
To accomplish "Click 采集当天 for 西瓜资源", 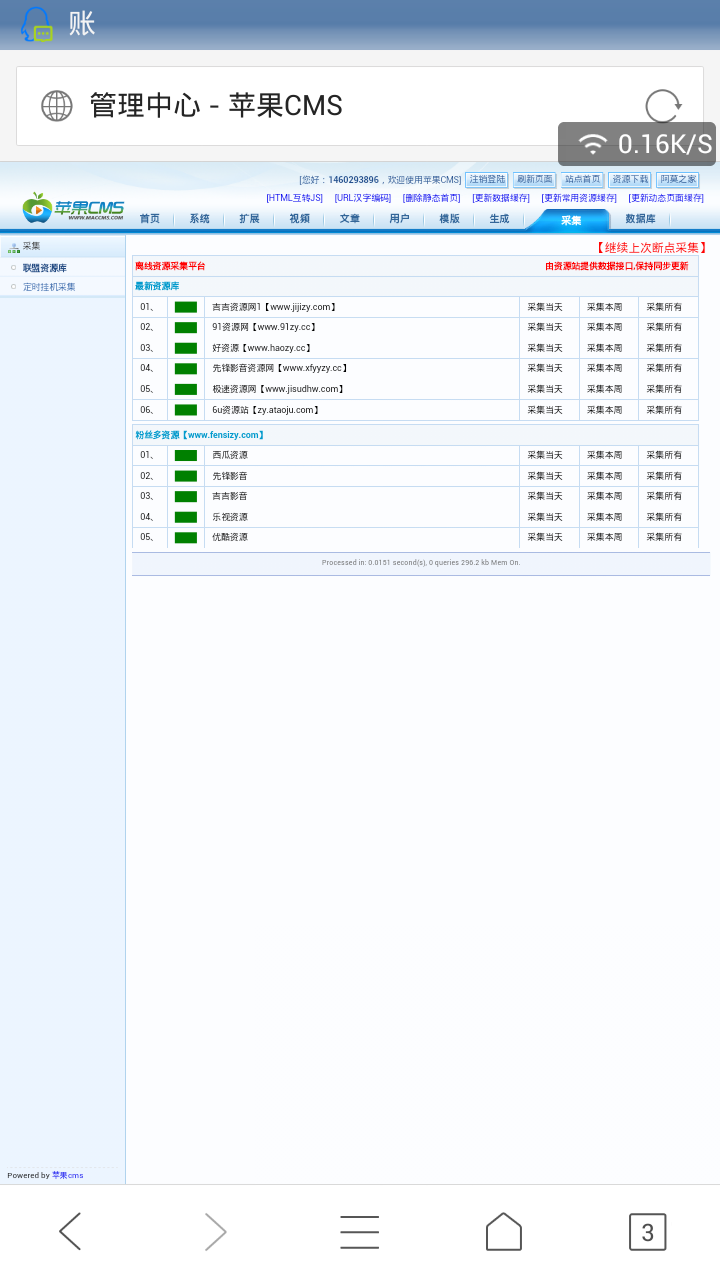I will [545, 455].
